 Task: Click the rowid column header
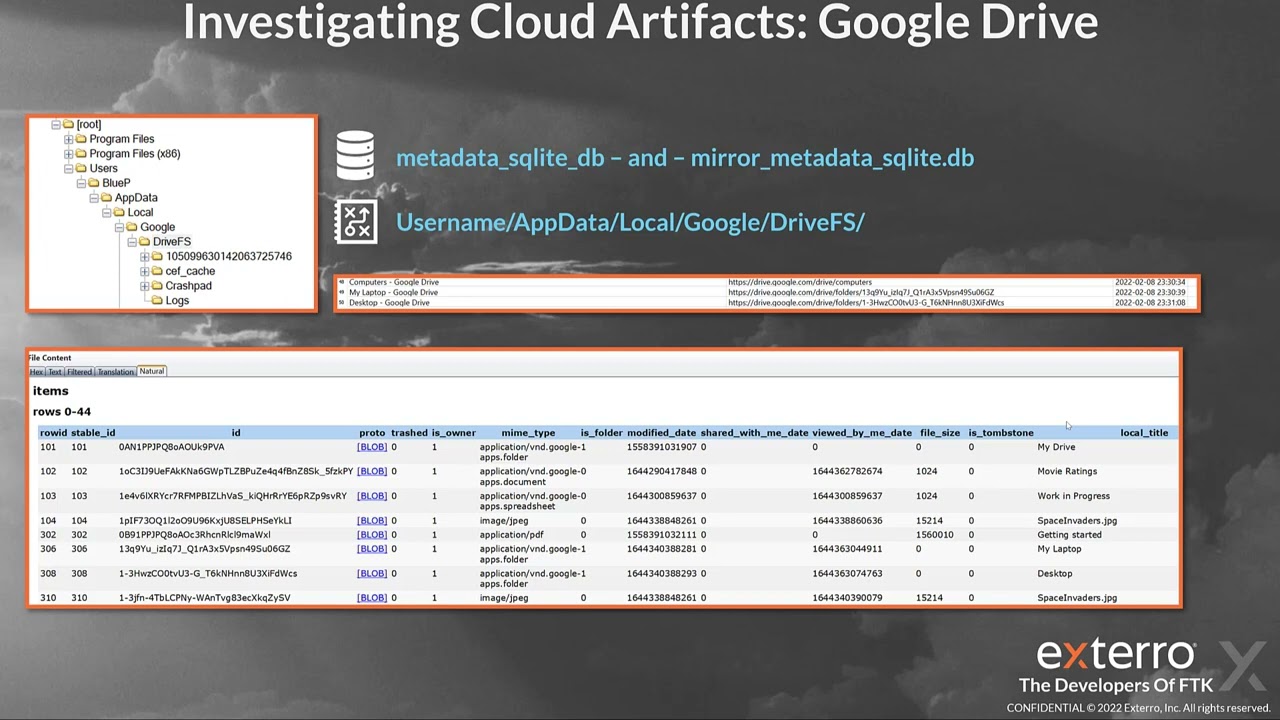(54, 433)
